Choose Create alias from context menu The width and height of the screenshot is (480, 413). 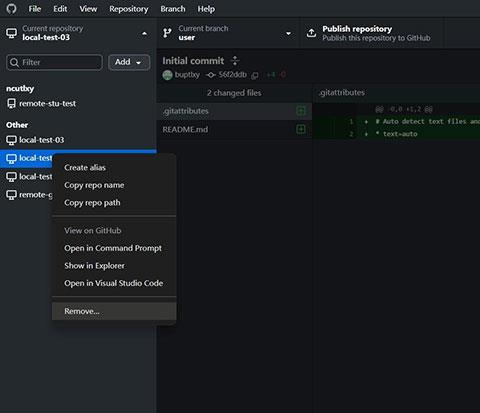(x=114, y=167)
